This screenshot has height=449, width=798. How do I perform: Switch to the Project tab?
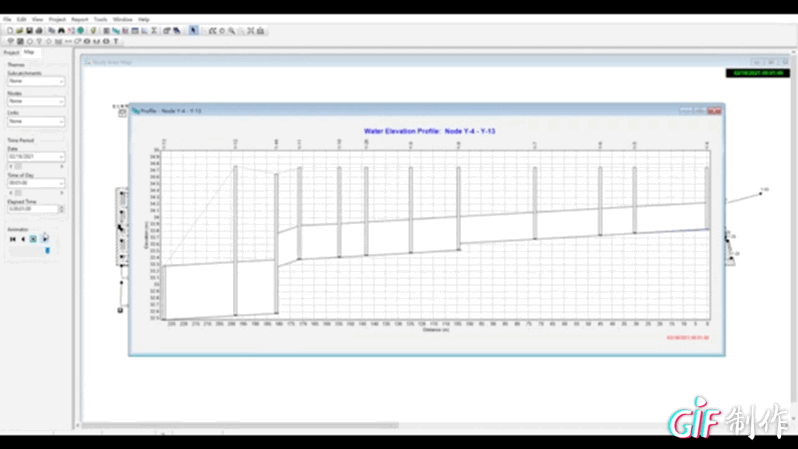(x=11, y=52)
